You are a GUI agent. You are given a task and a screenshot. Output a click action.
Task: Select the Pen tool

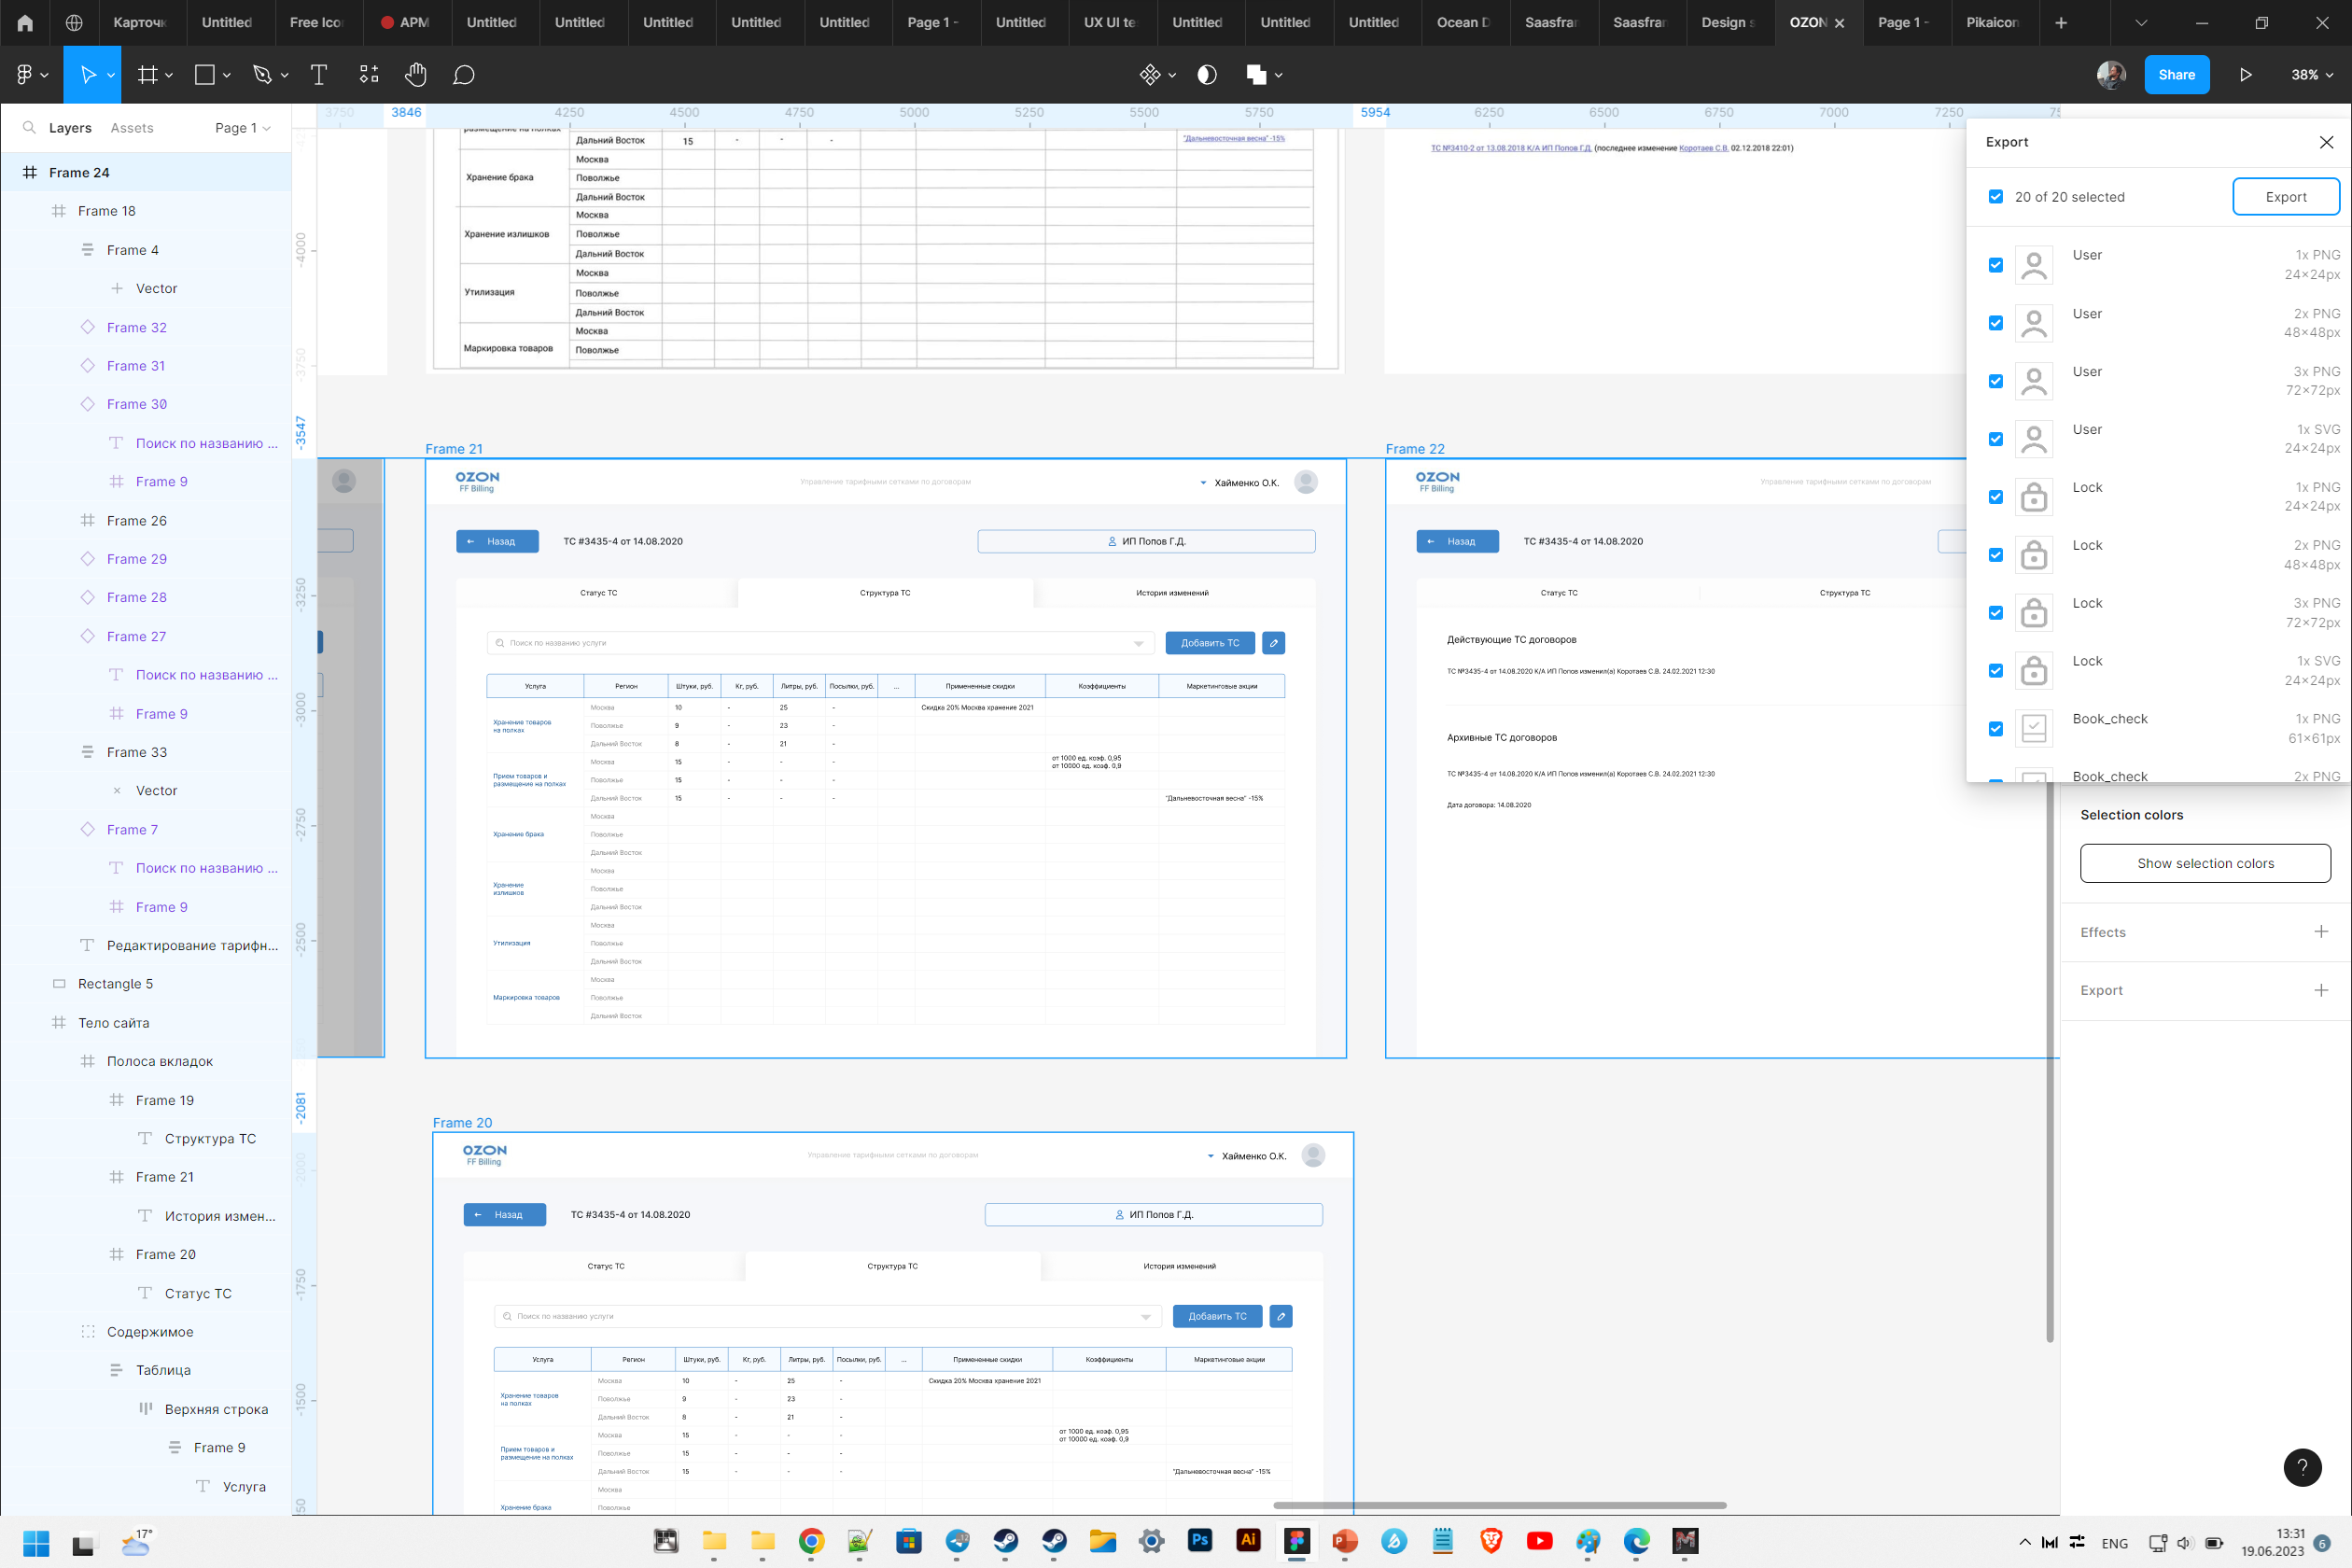tap(262, 75)
